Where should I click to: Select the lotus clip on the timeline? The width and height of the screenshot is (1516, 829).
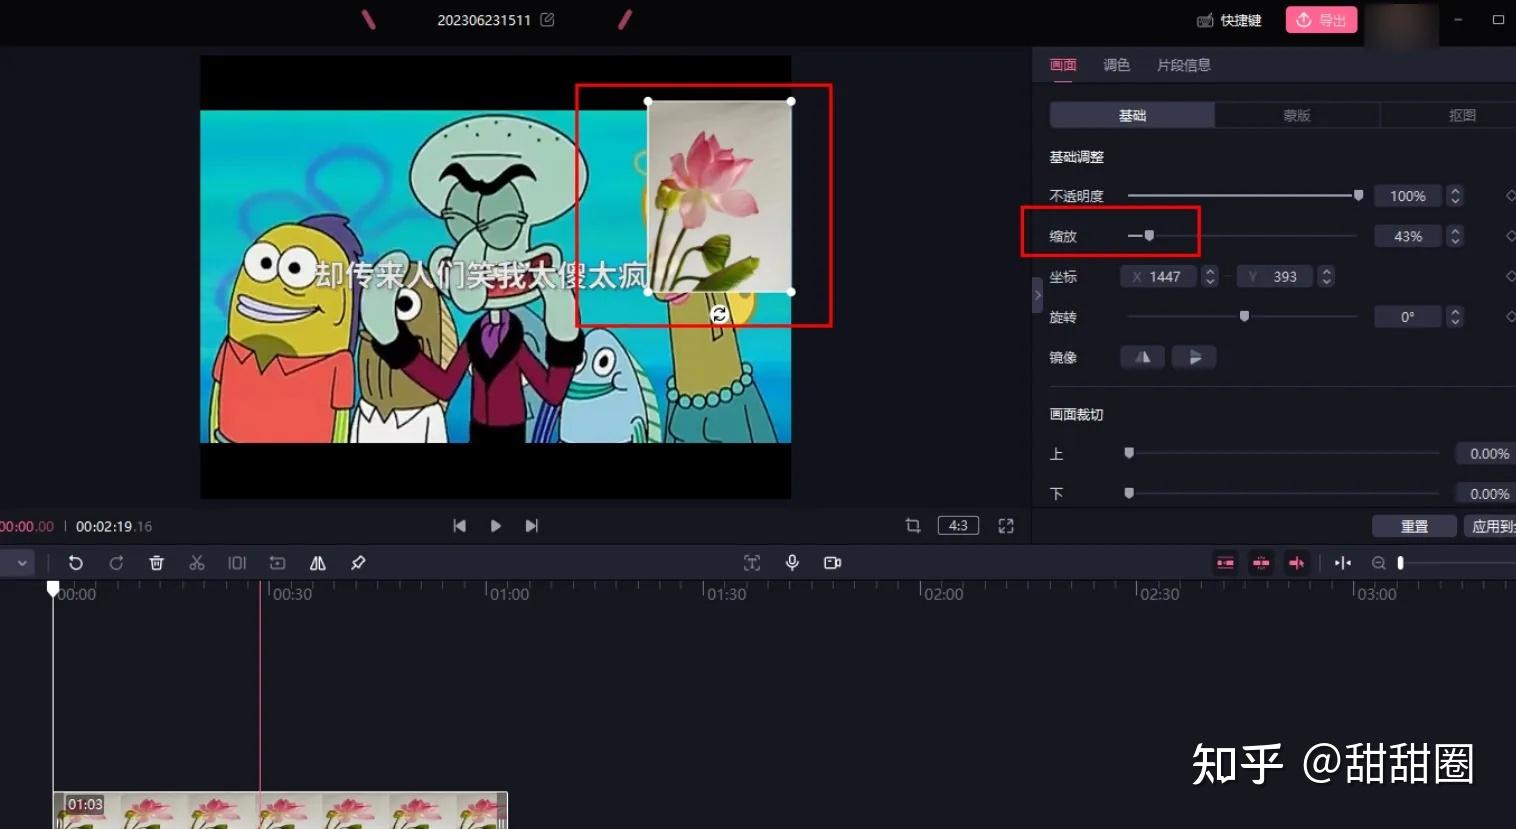pyautogui.click(x=280, y=810)
